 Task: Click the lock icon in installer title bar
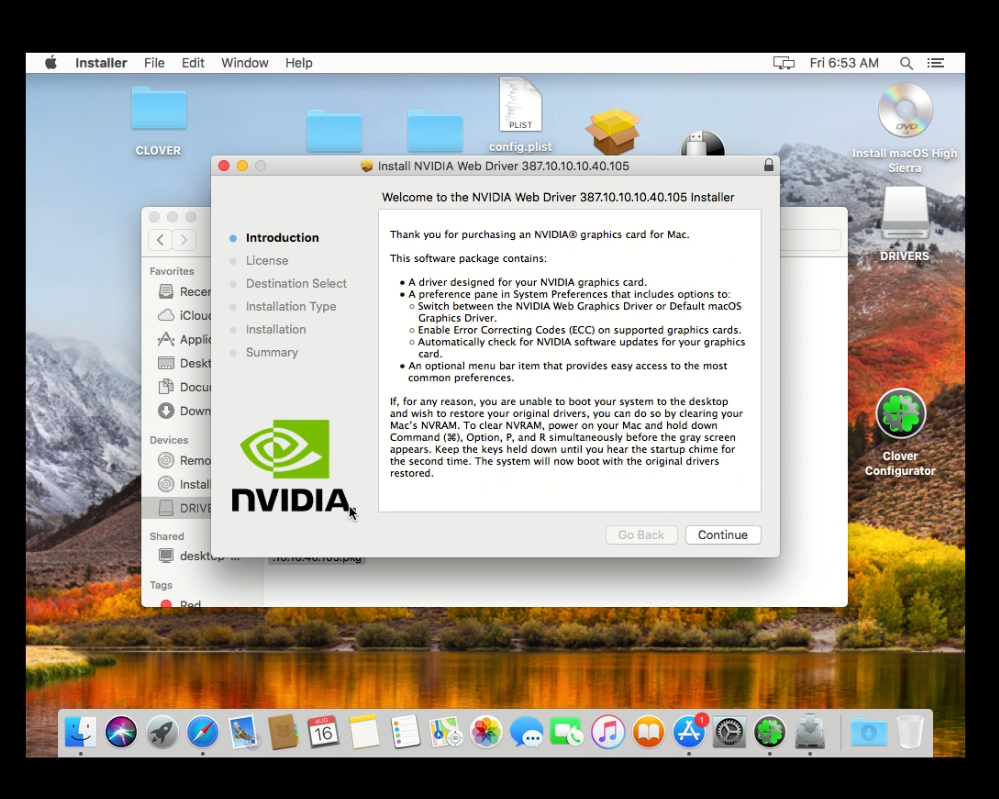[769, 165]
